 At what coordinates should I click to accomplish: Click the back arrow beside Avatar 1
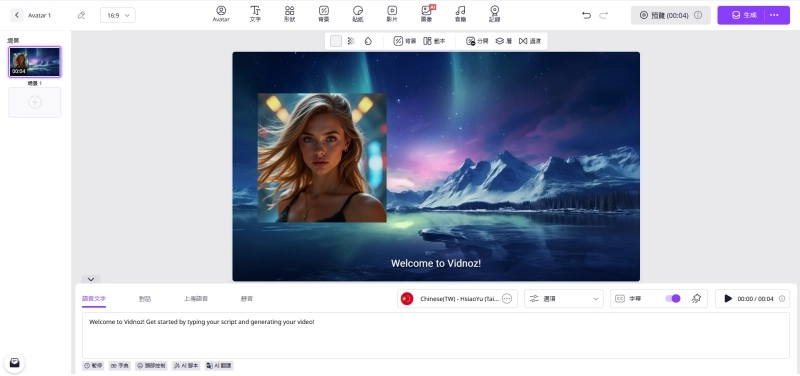point(17,15)
